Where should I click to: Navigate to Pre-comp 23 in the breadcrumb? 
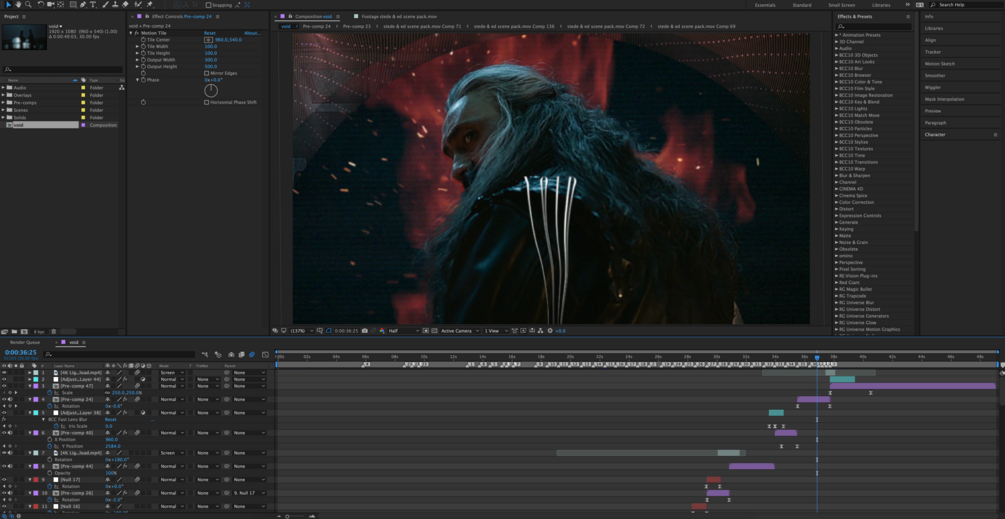point(357,26)
